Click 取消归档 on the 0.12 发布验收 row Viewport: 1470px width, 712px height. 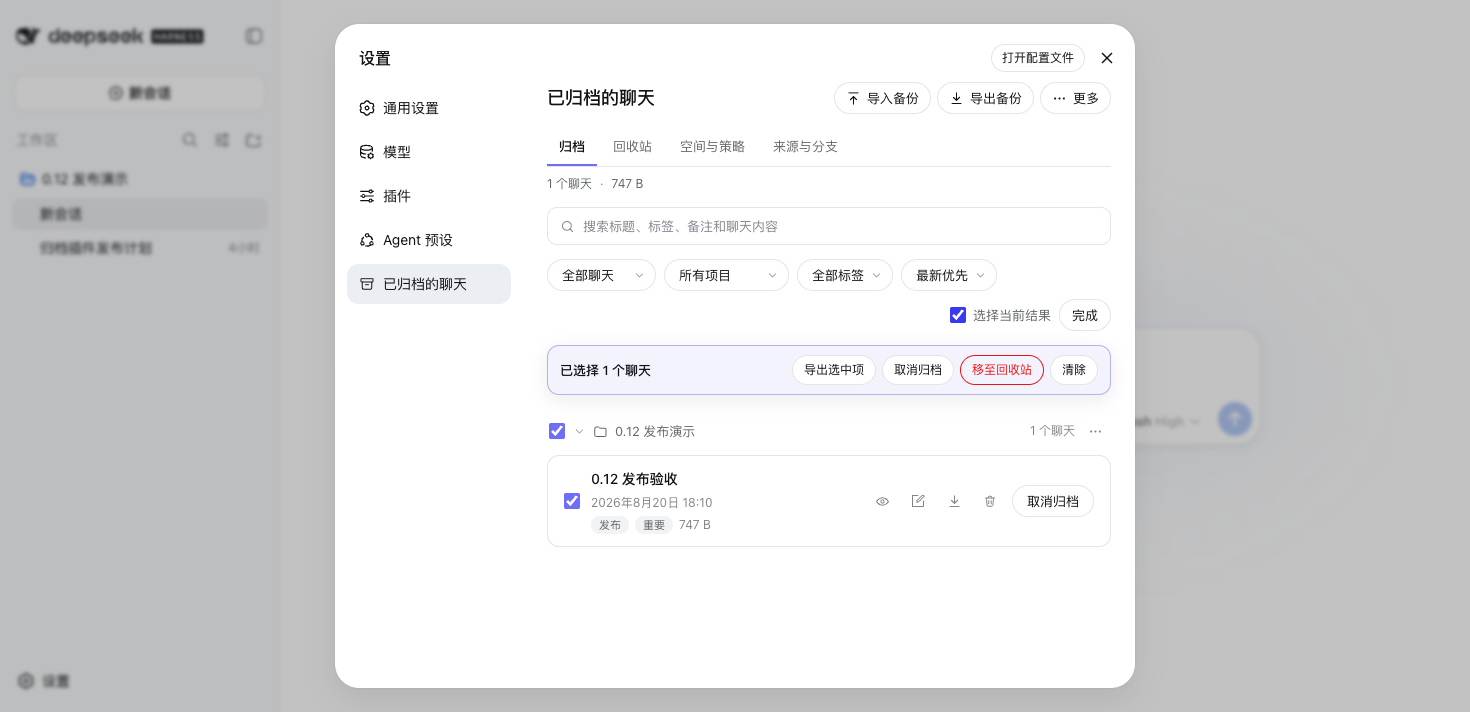pos(1053,501)
